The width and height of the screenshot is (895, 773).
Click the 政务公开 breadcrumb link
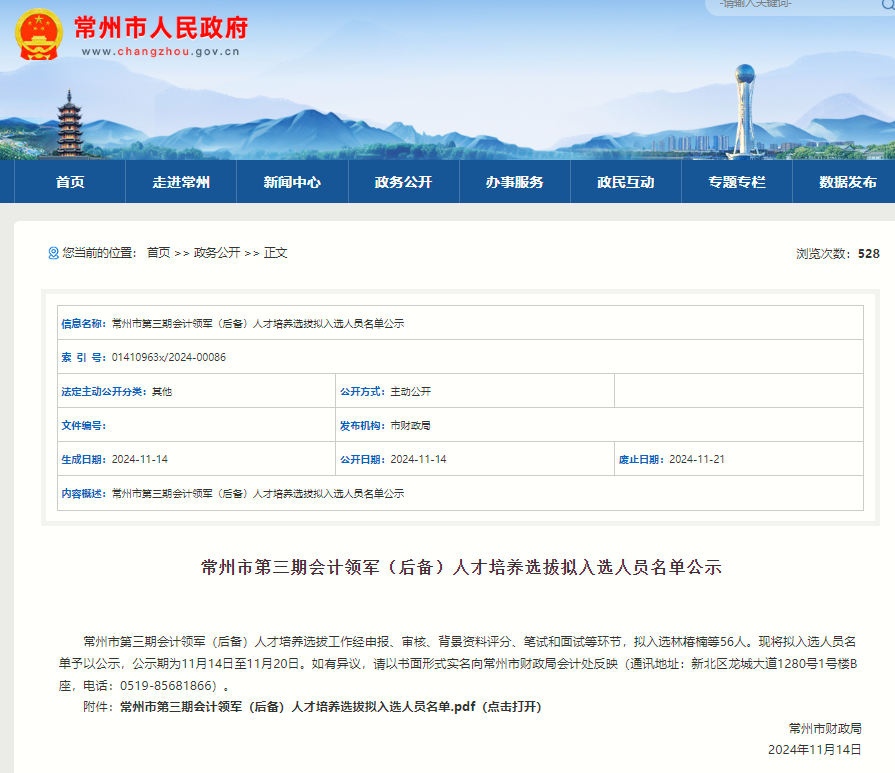pos(217,253)
